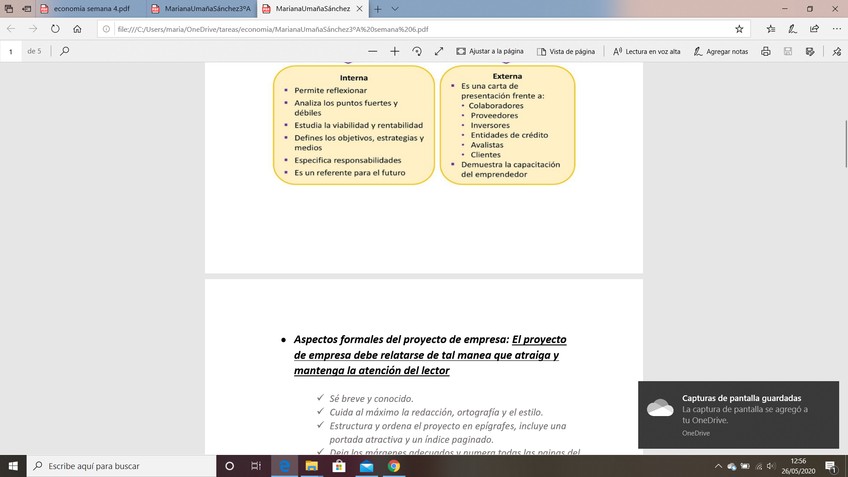Pin the PDF toolbar

click(x=837, y=51)
